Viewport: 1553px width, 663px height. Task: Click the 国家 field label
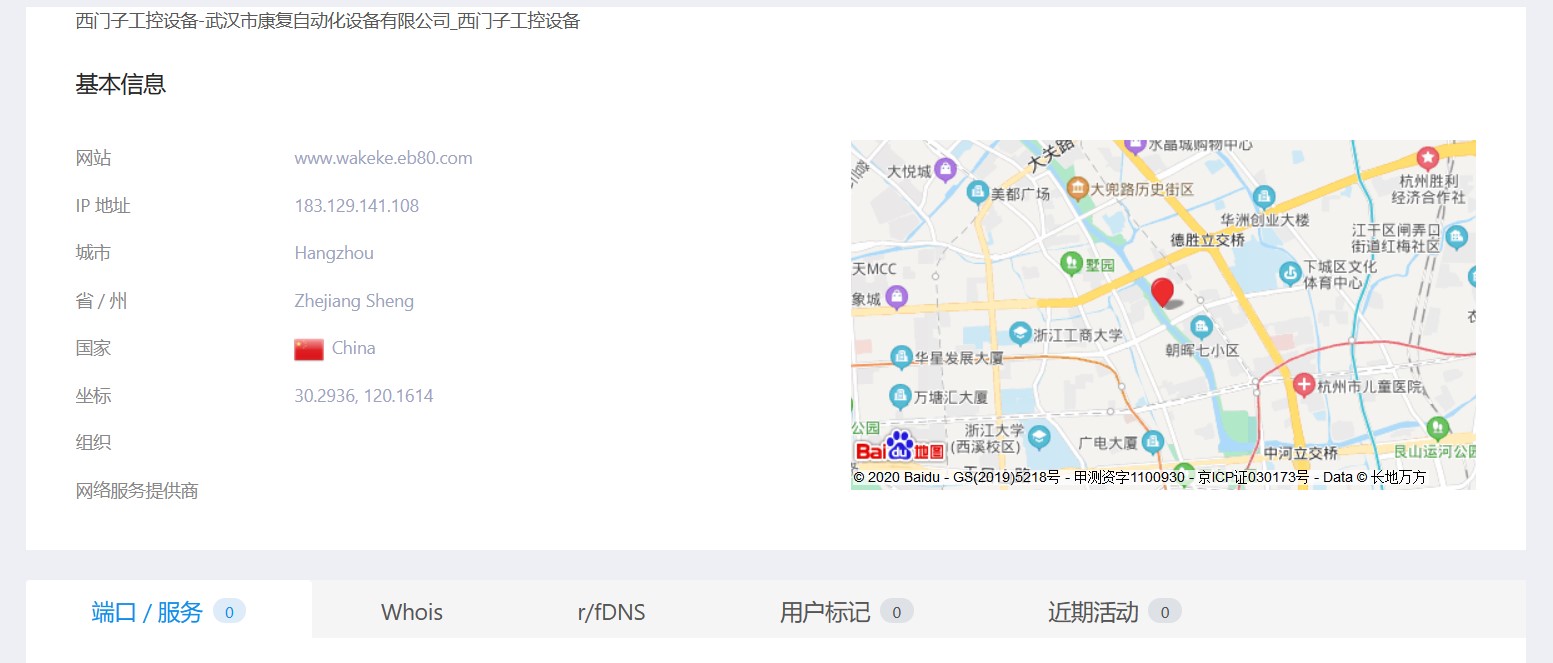[x=94, y=348]
